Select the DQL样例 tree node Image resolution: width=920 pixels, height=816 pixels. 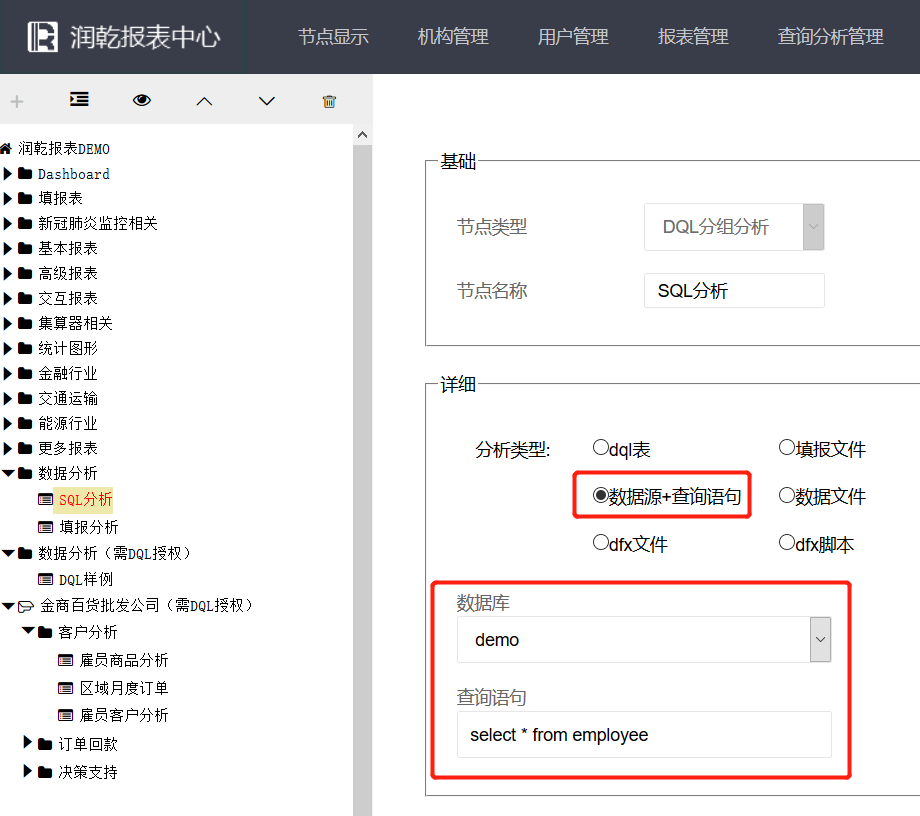86,579
